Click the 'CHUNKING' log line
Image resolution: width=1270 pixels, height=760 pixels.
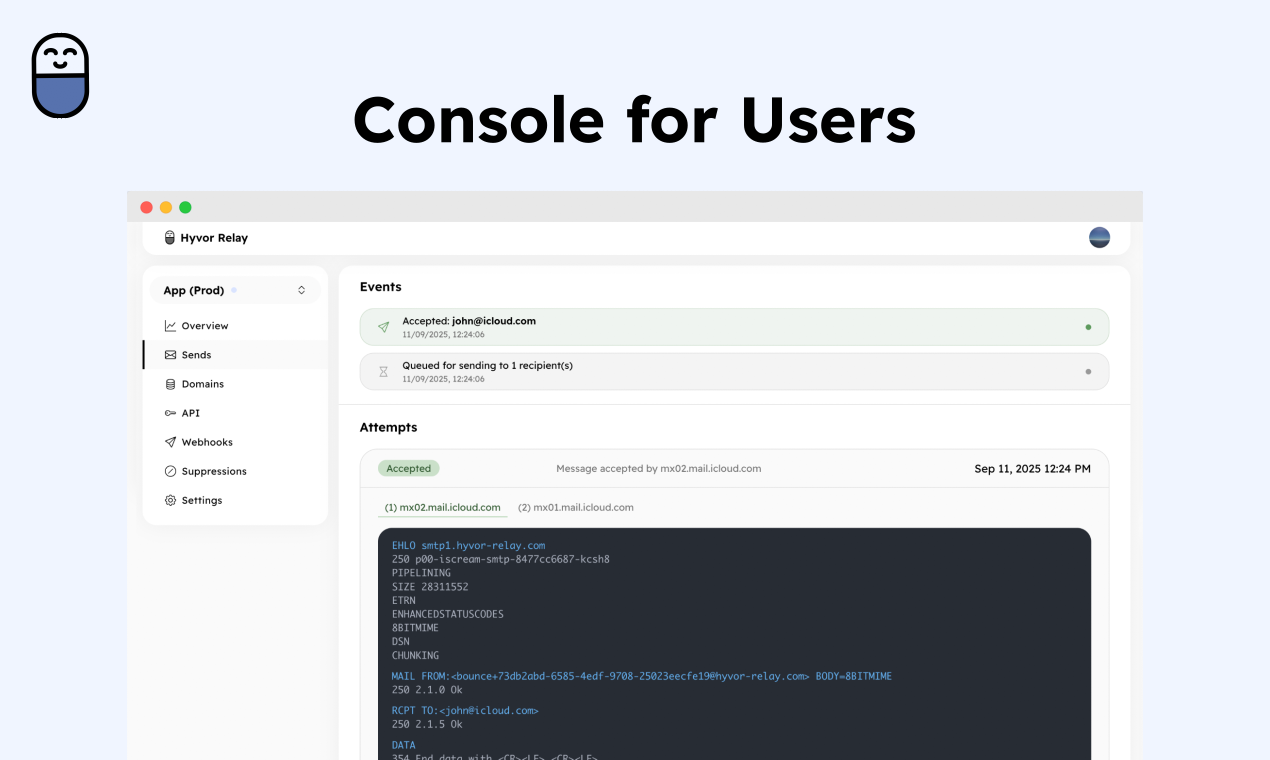pyautogui.click(x=415, y=655)
